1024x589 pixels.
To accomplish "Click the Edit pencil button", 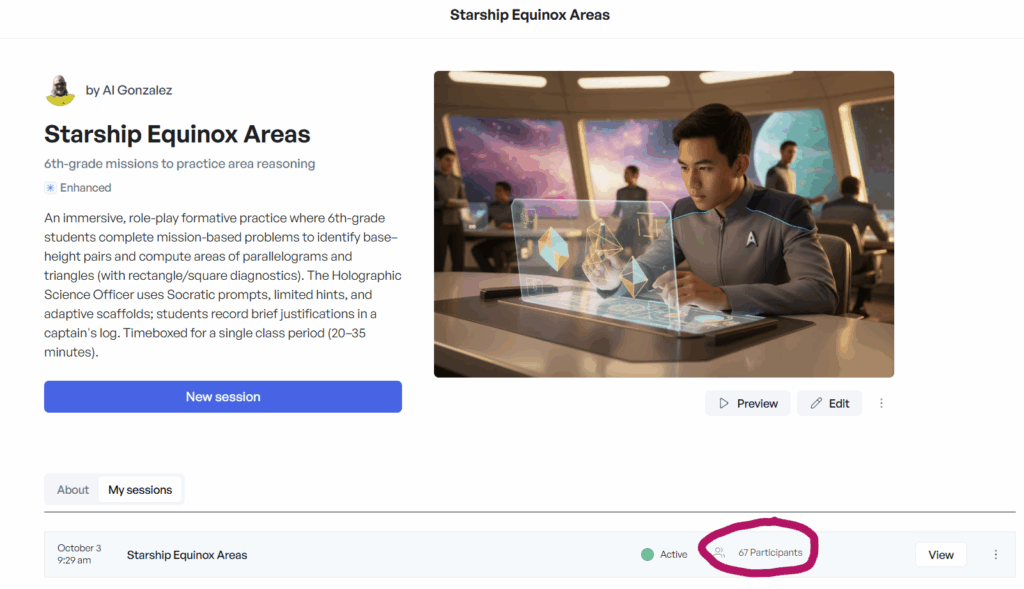I will point(829,403).
